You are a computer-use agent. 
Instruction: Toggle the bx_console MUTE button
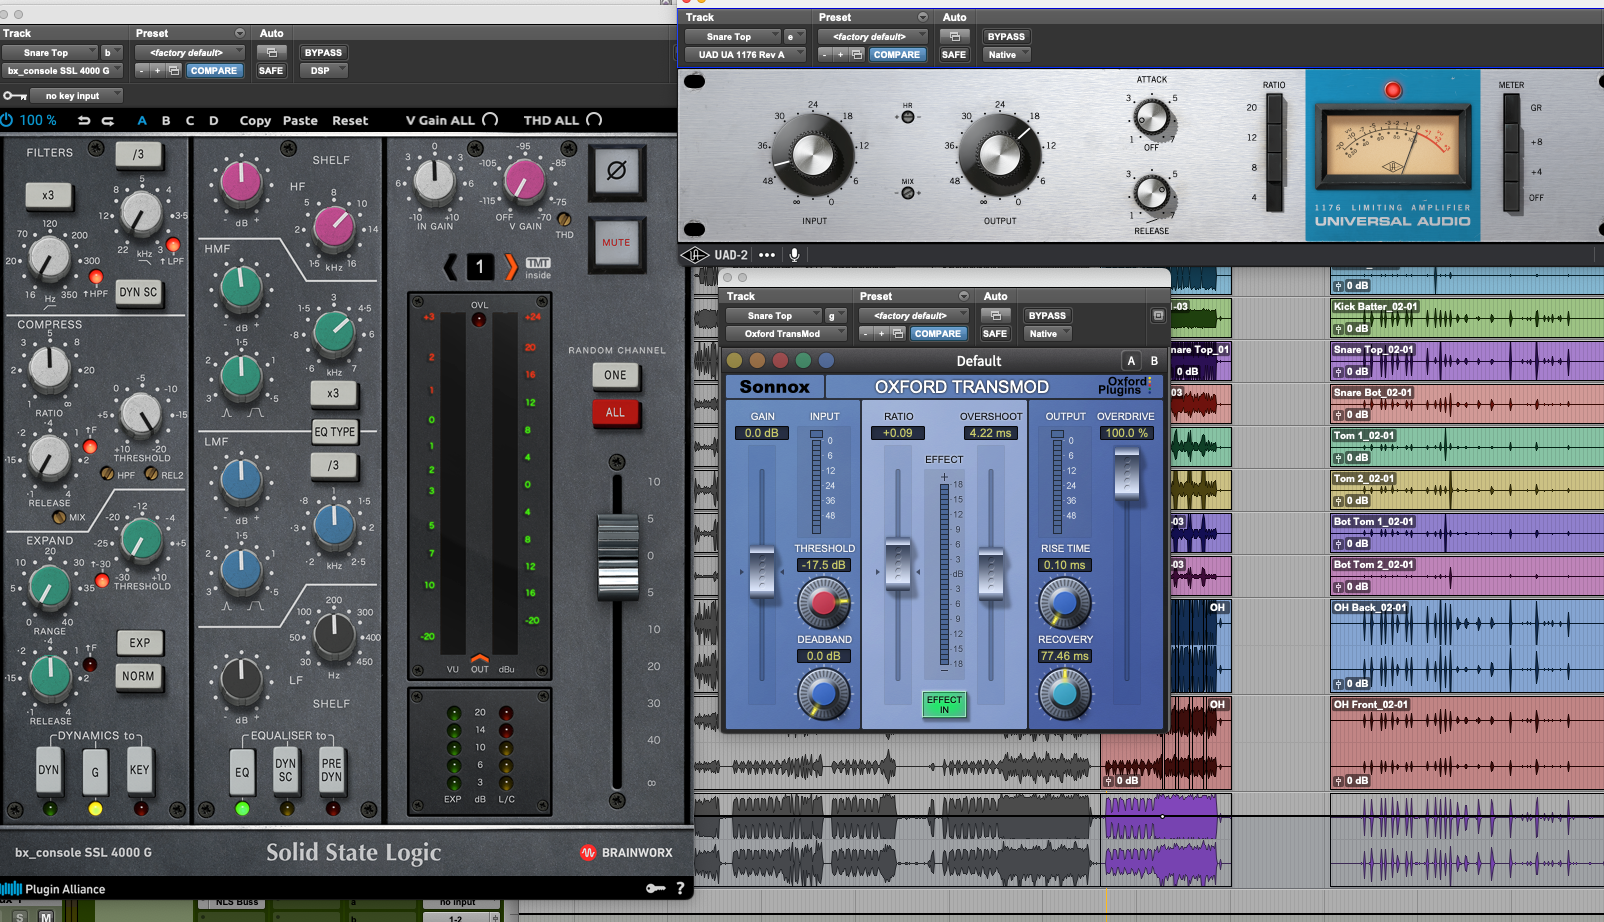pos(616,242)
